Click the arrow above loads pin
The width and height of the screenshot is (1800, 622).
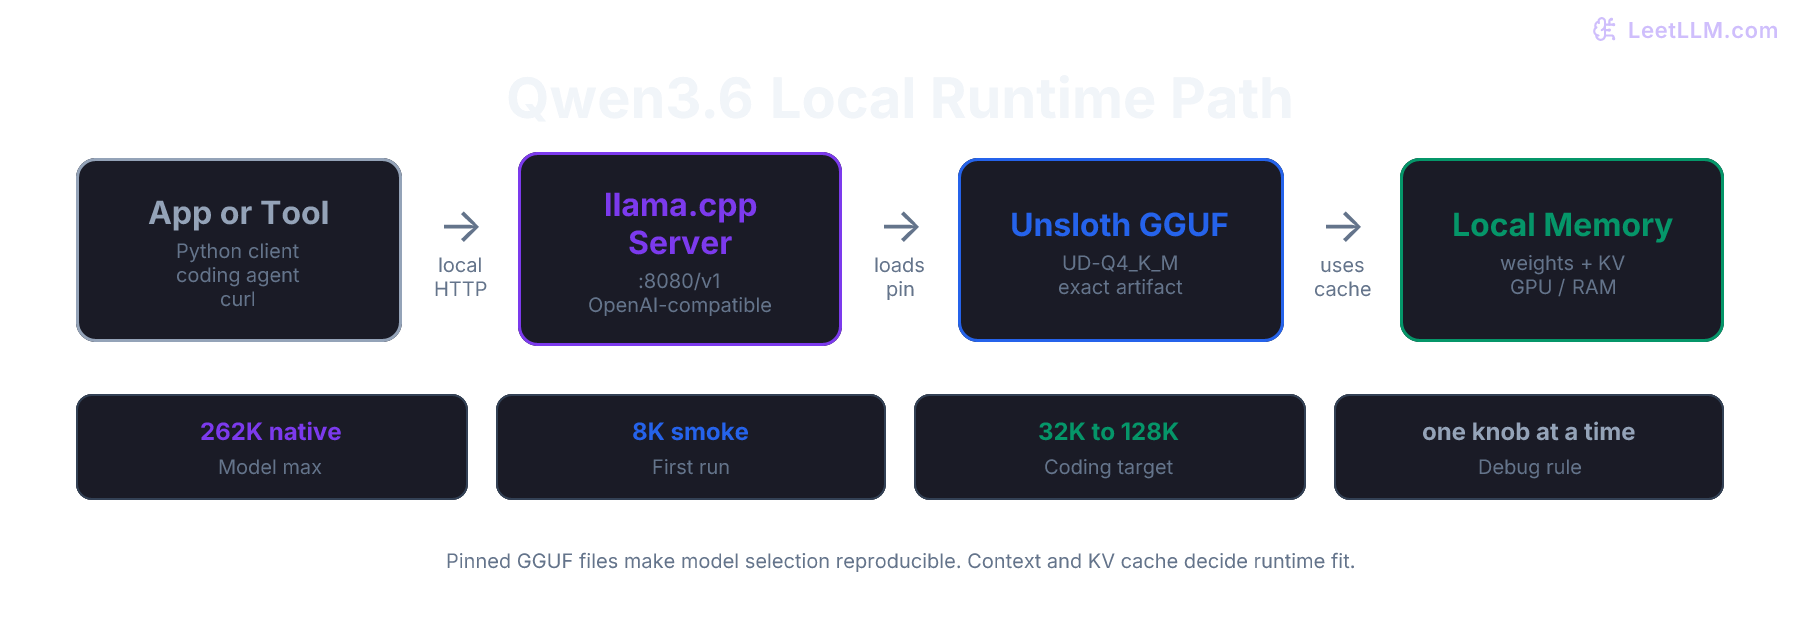[x=901, y=227]
